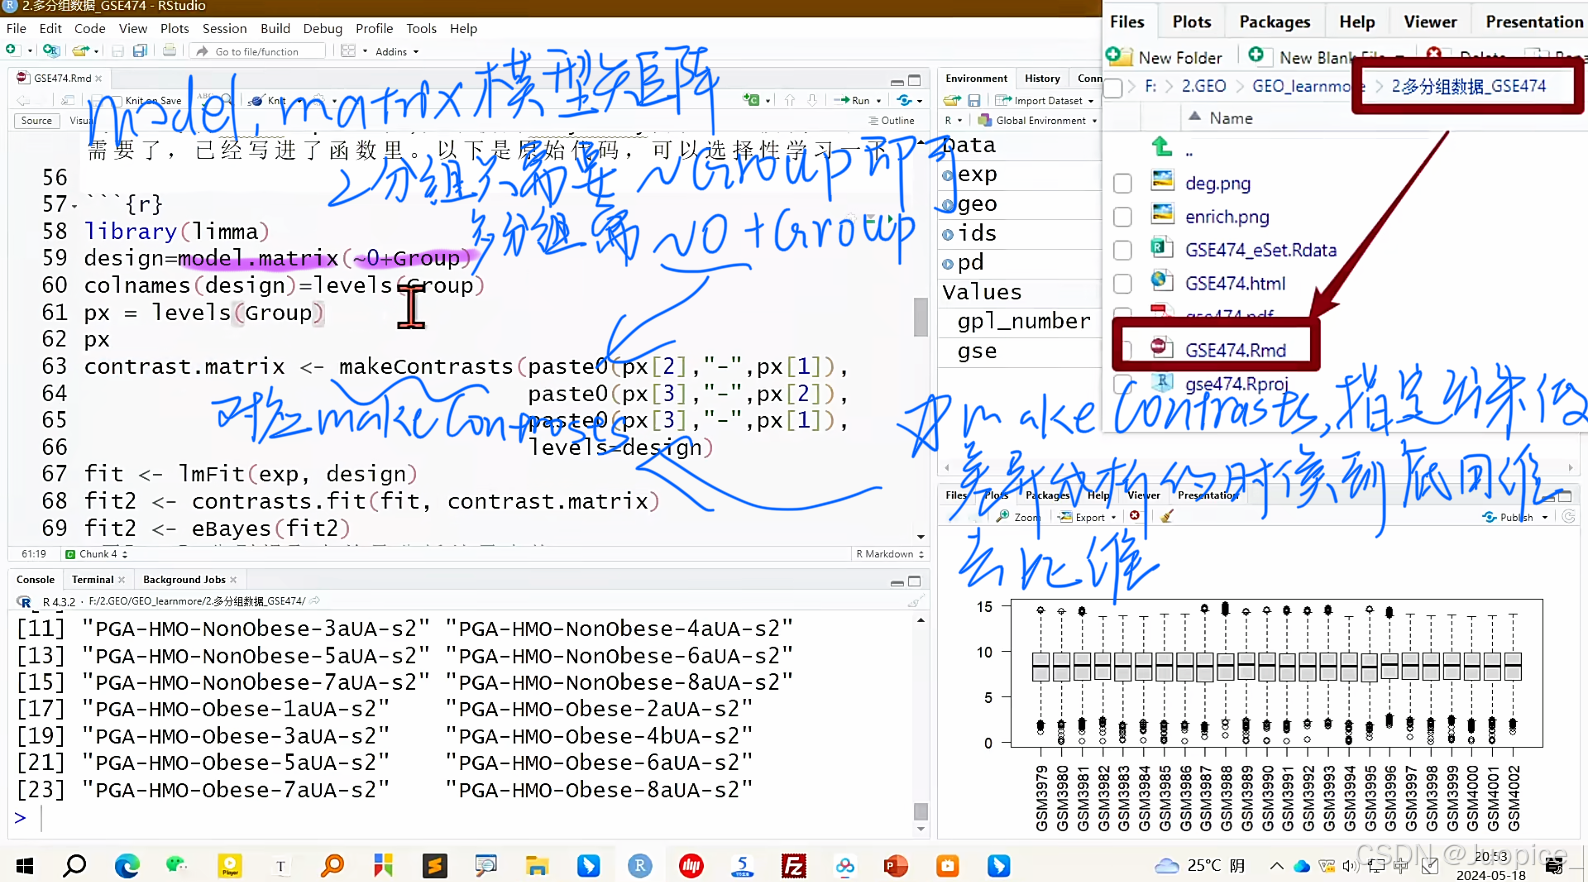Switch to the Packages tab in top pane
Viewport: 1588px width, 882px height.
click(x=1274, y=21)
